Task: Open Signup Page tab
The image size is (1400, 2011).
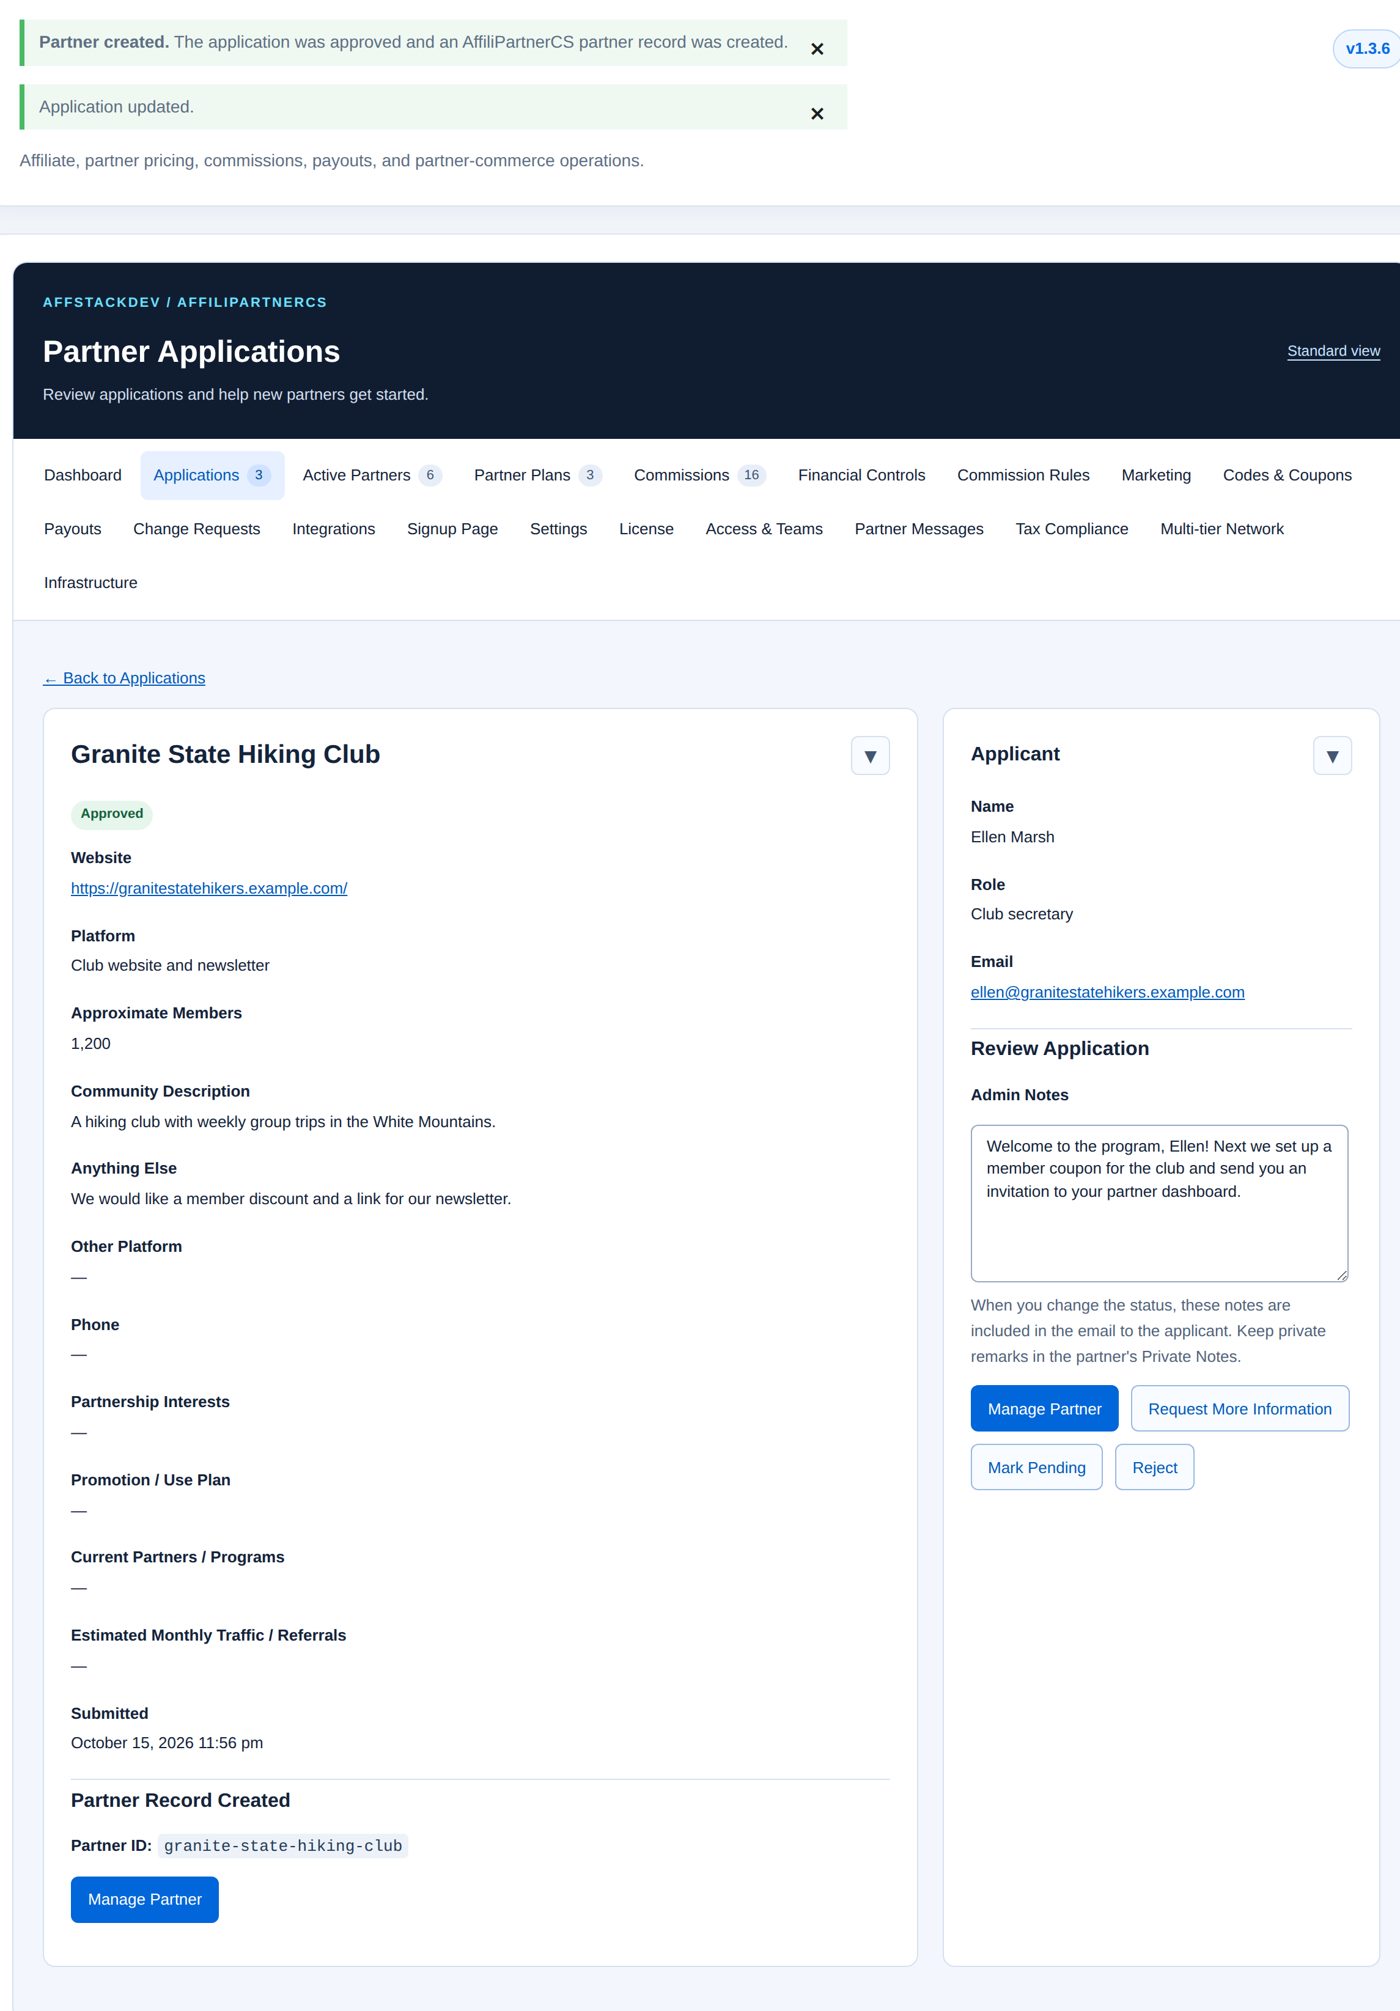Action: coord(452,529)
